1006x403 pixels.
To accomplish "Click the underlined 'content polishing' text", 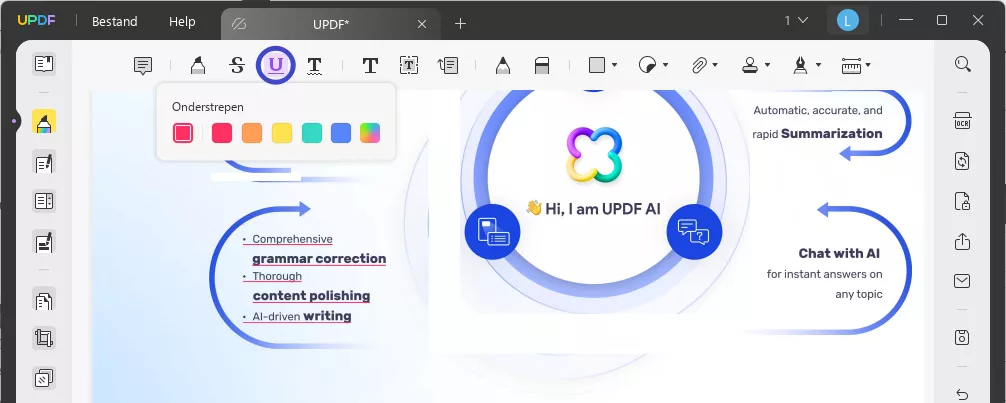I will pyautogui.click(x=311, y=296).
